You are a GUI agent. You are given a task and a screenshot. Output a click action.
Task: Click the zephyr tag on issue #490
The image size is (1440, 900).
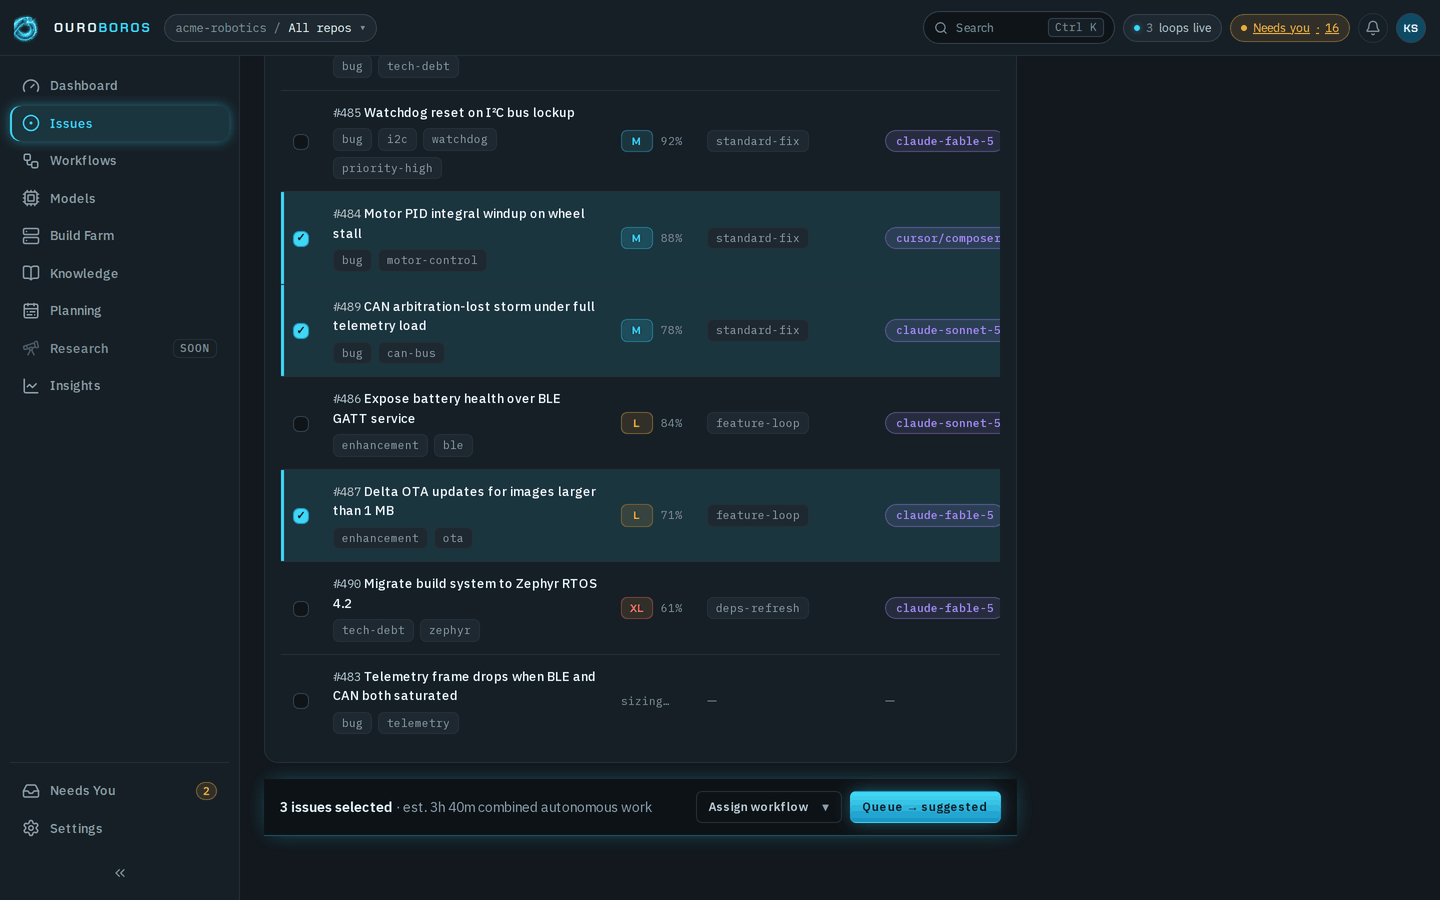click(x=450, y=630)
